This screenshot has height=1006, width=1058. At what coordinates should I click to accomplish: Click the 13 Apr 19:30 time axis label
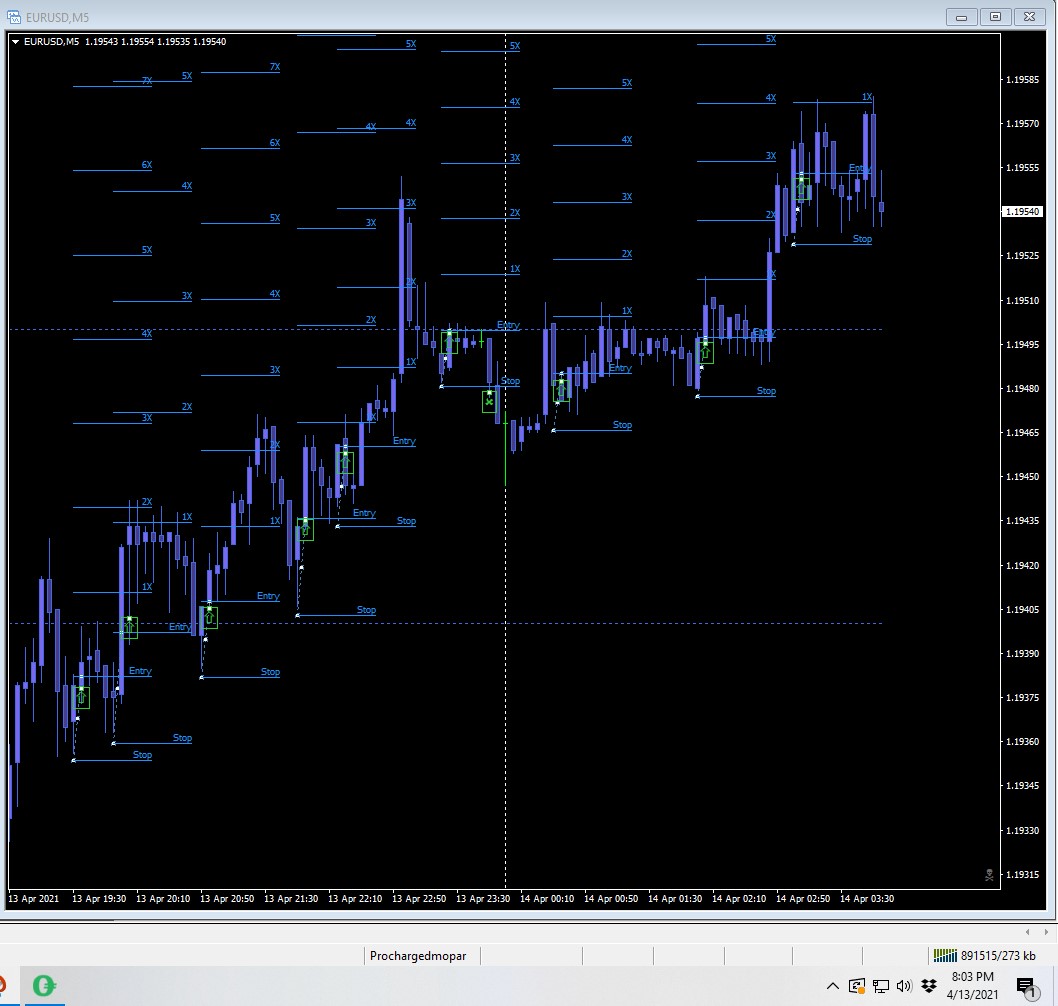(x=99, y=899)
